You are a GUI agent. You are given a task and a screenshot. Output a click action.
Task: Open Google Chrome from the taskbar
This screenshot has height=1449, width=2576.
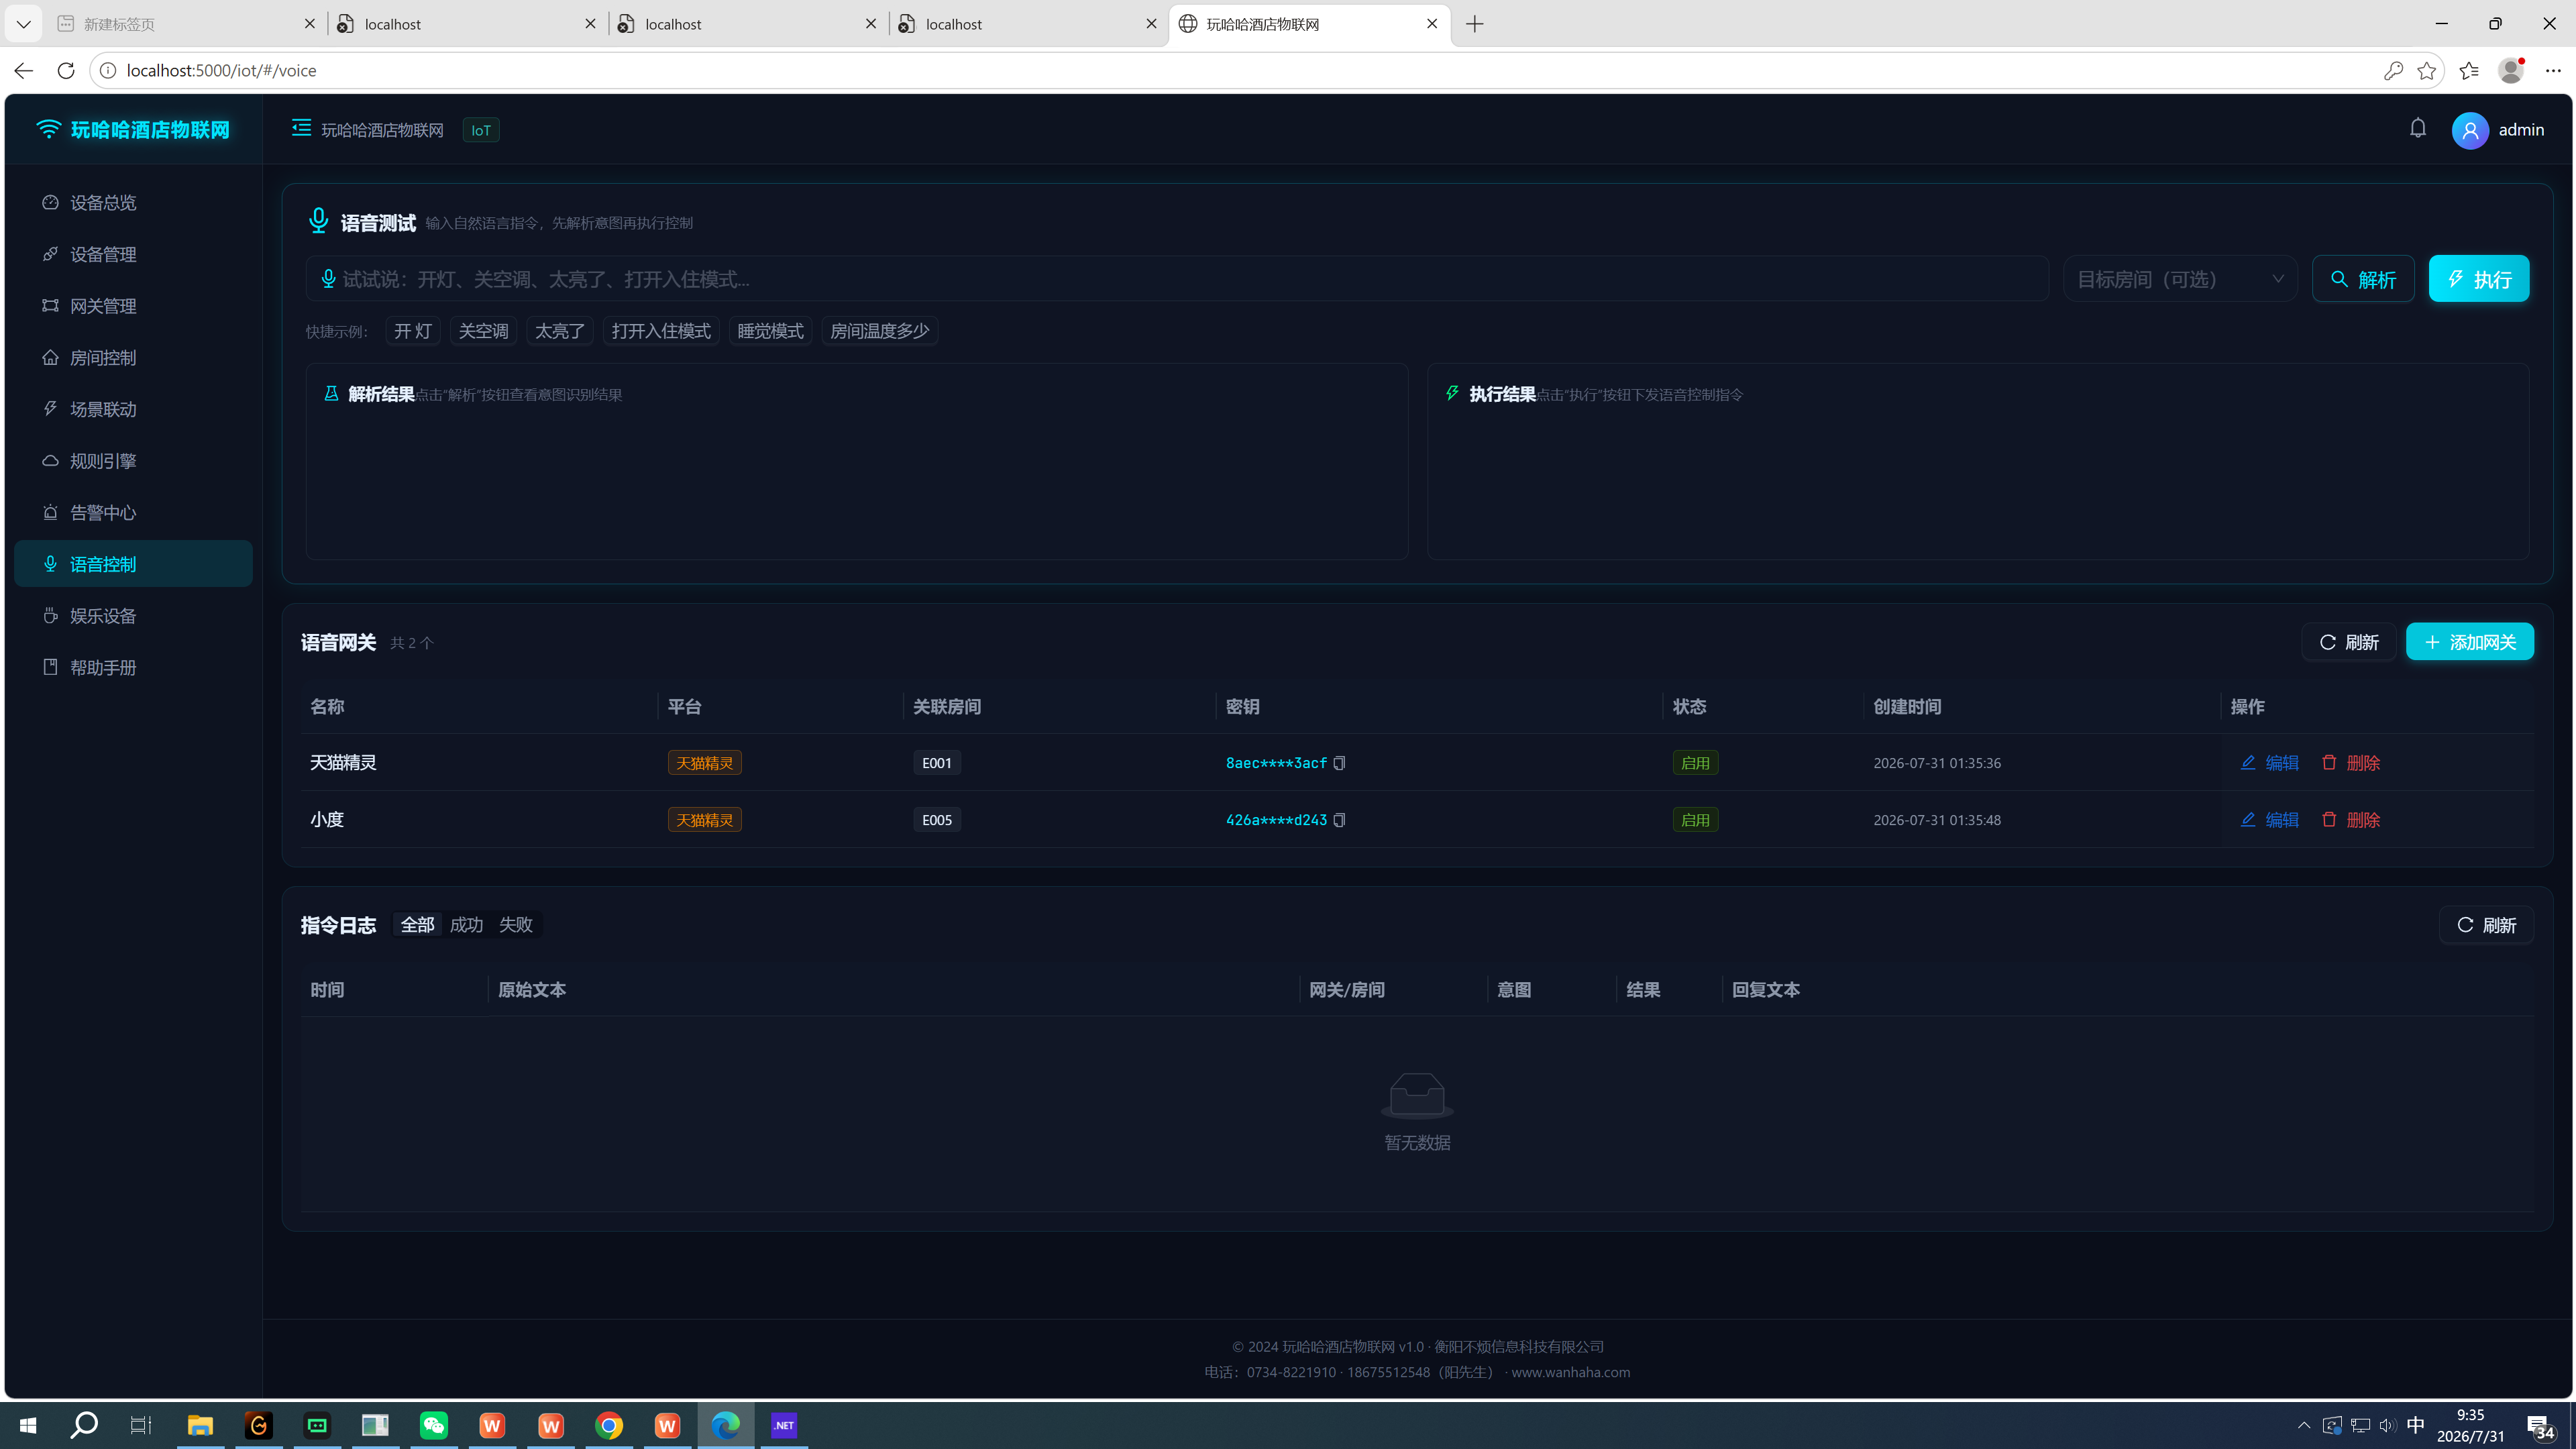coord(609,1425)
